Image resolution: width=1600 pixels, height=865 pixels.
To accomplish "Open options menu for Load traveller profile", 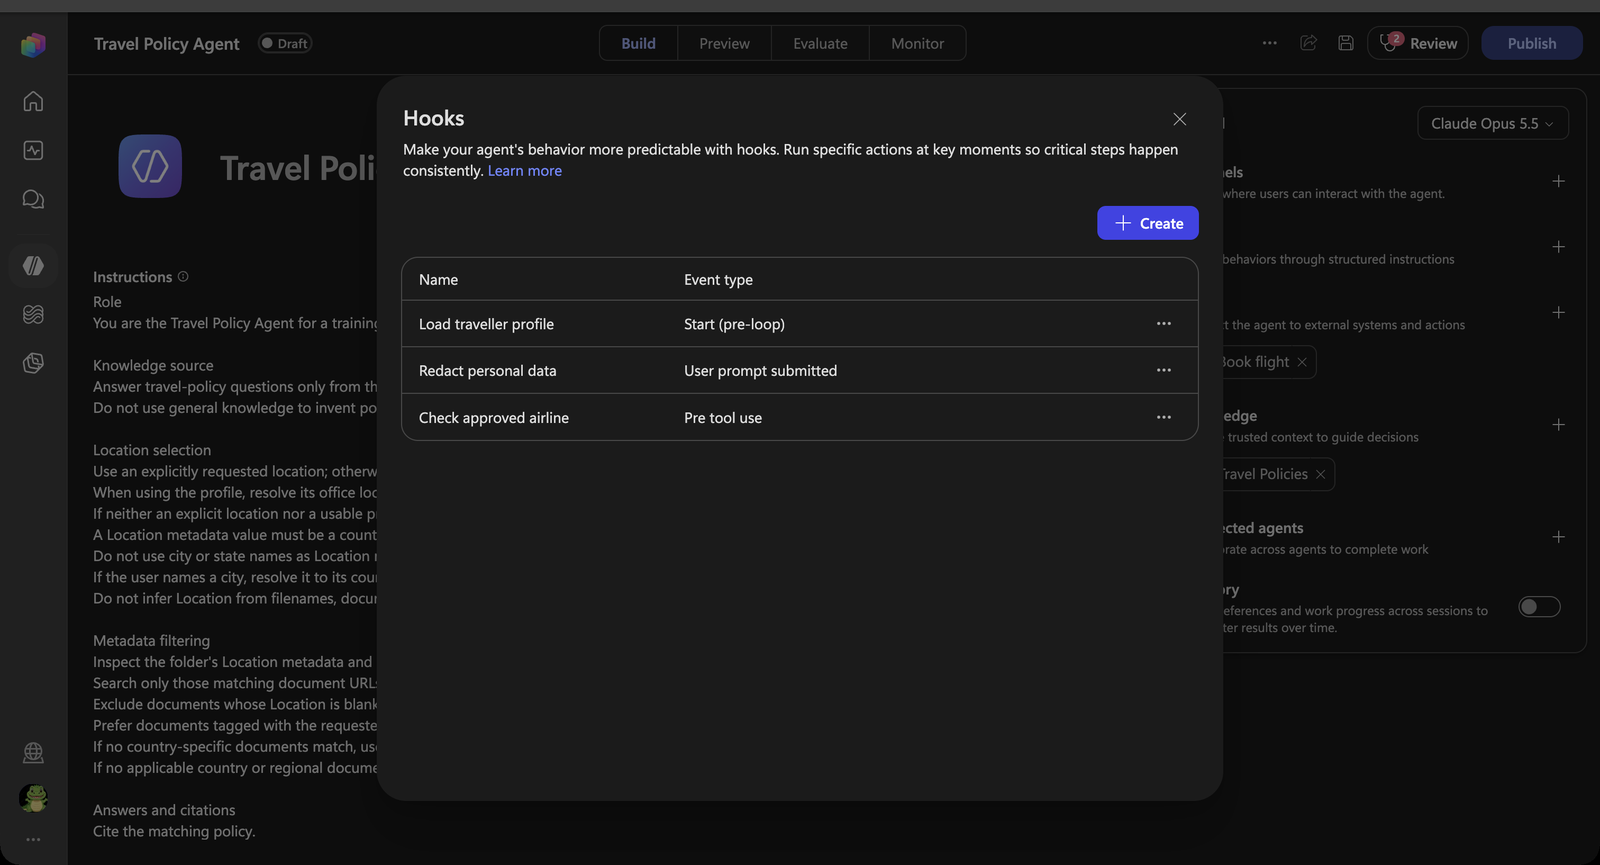I will pyautogui.click(x=1164, y=324).
